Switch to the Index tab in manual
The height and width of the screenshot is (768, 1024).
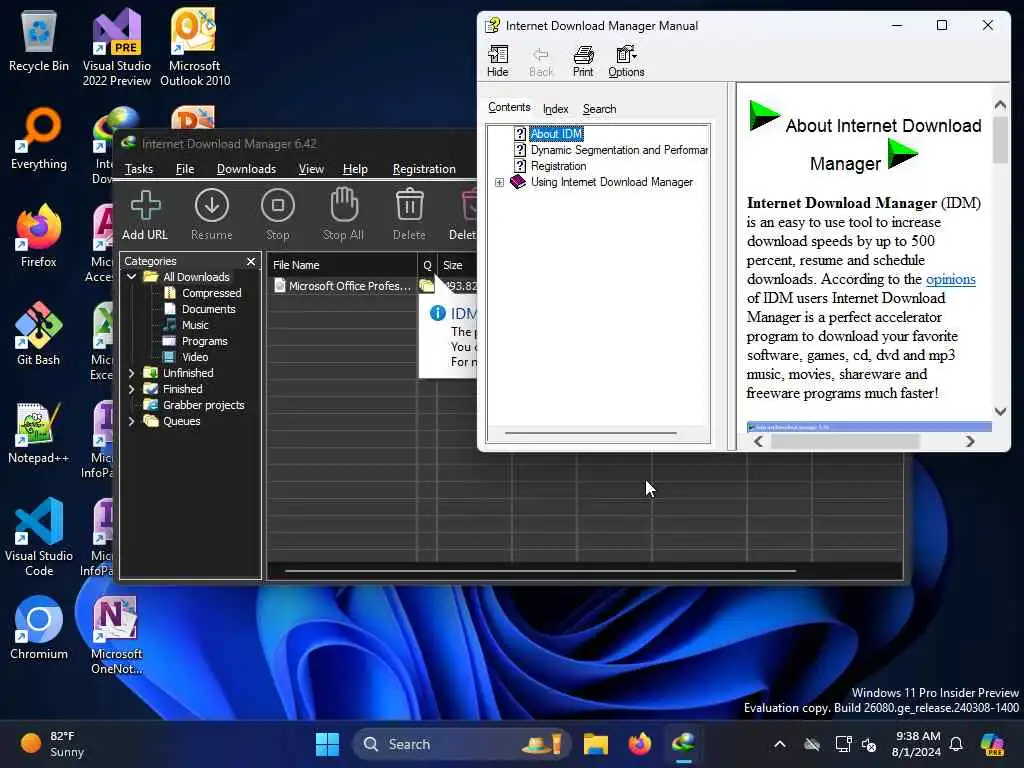[x=555, y=109]
